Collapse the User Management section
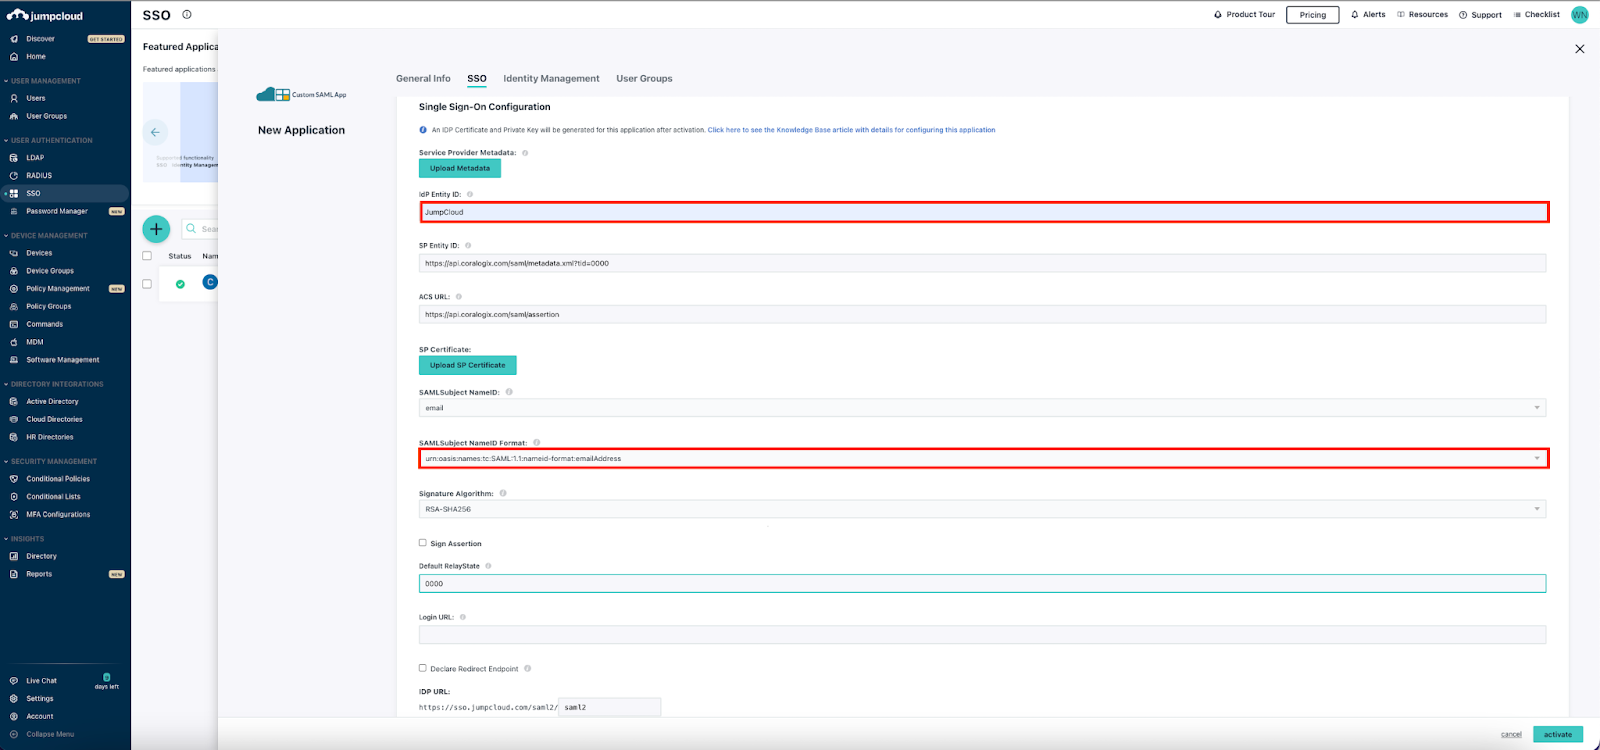1600x750 pixels. (x=46, y=81)
